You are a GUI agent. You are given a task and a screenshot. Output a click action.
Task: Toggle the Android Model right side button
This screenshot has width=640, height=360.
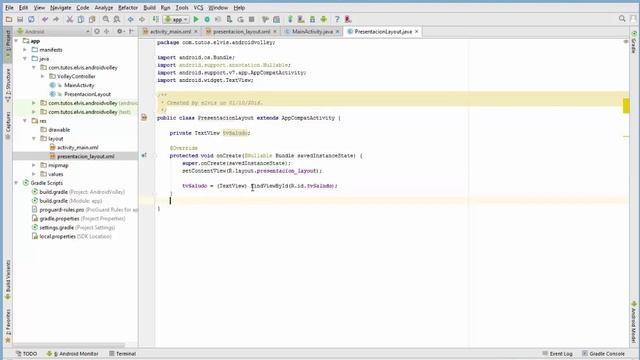click(634, 322)
